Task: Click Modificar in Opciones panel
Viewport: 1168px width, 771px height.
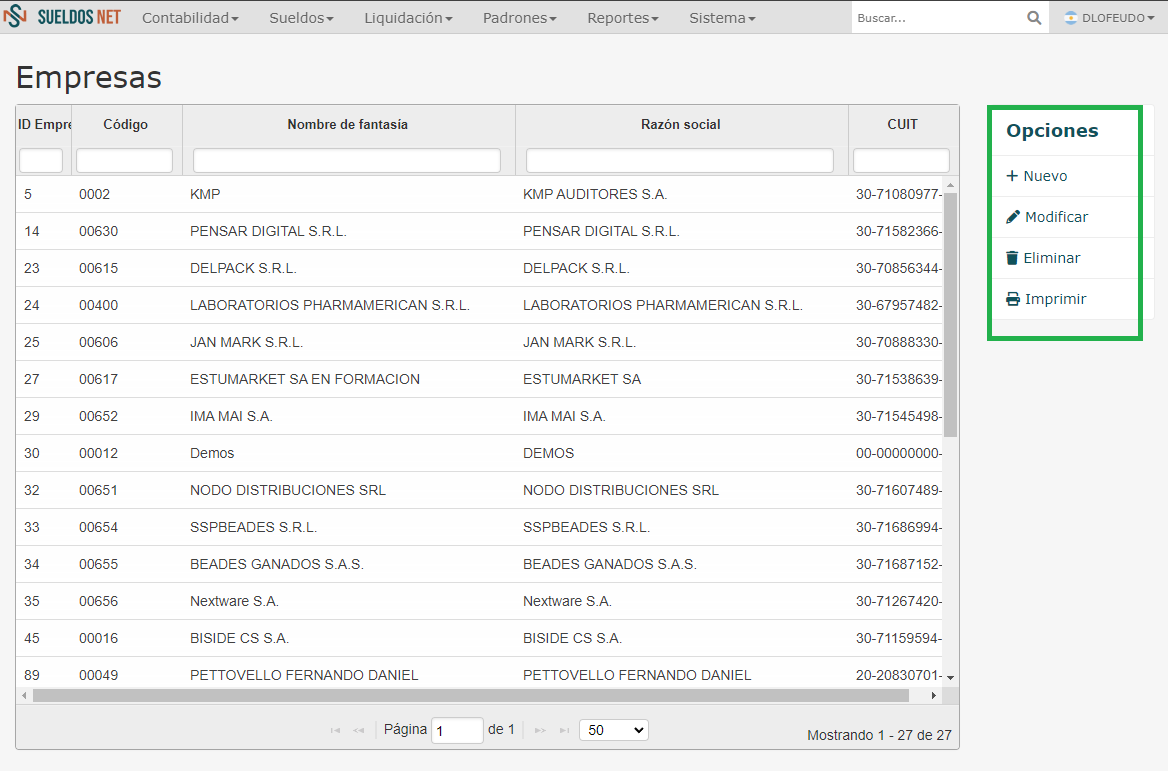Action: pyautogui.click(x=1047, y=217)
